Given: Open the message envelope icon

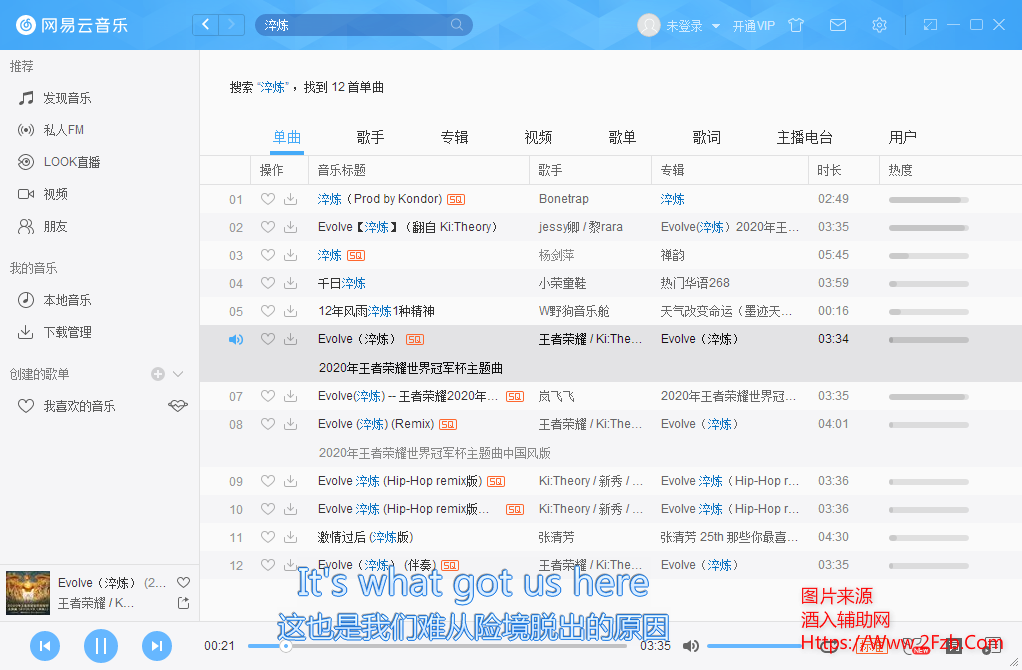Looking at the screenshot, I should (838, 25).
